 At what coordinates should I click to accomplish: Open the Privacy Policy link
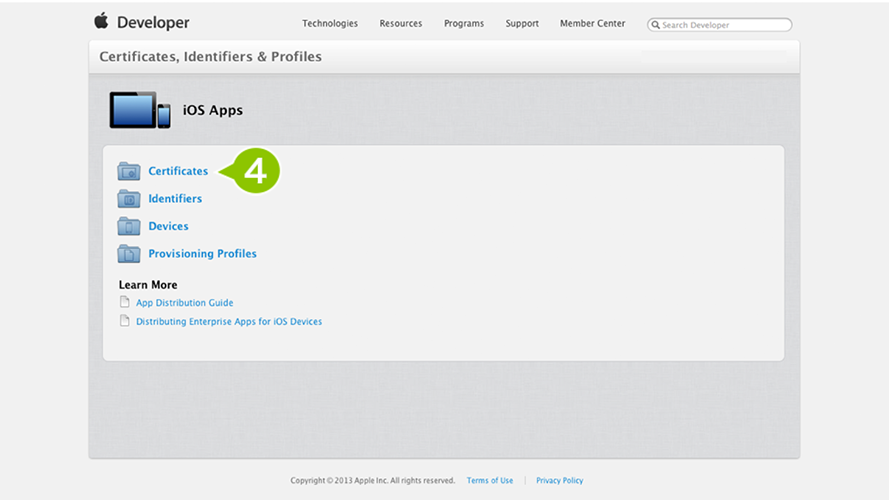[560, 480]
